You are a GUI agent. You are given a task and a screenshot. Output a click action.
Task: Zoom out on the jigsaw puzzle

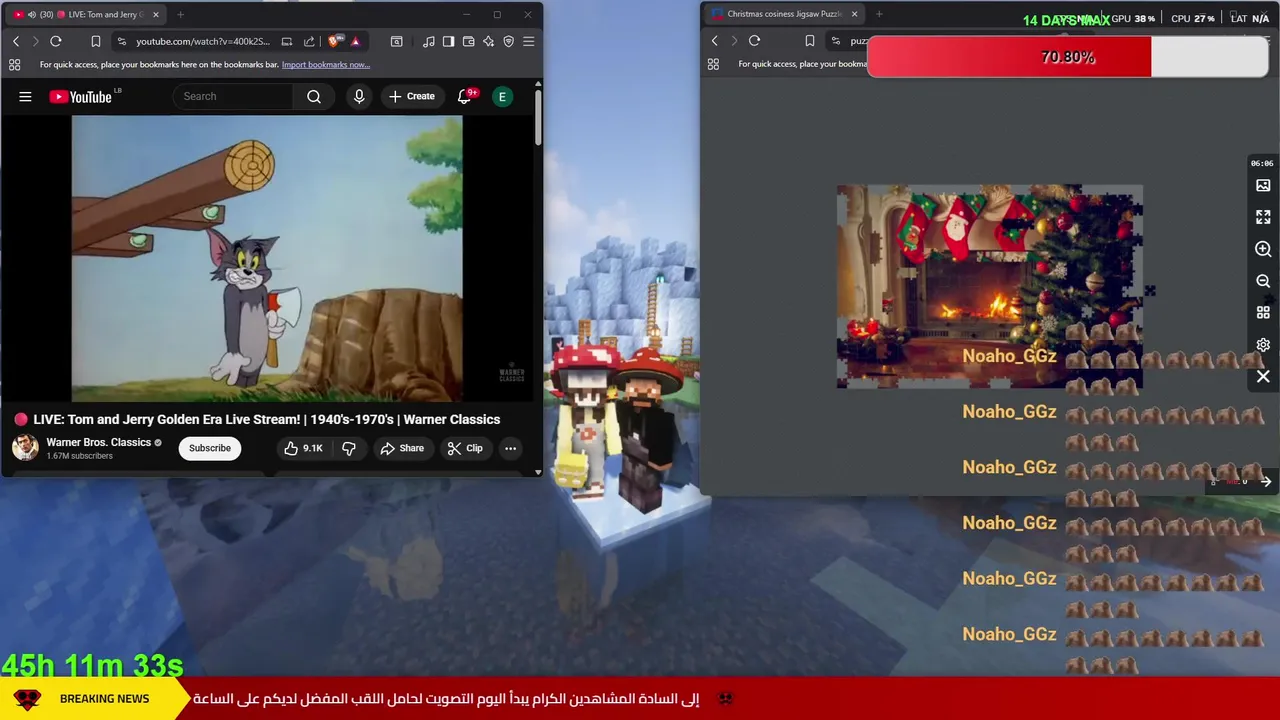pos(1263,281)
